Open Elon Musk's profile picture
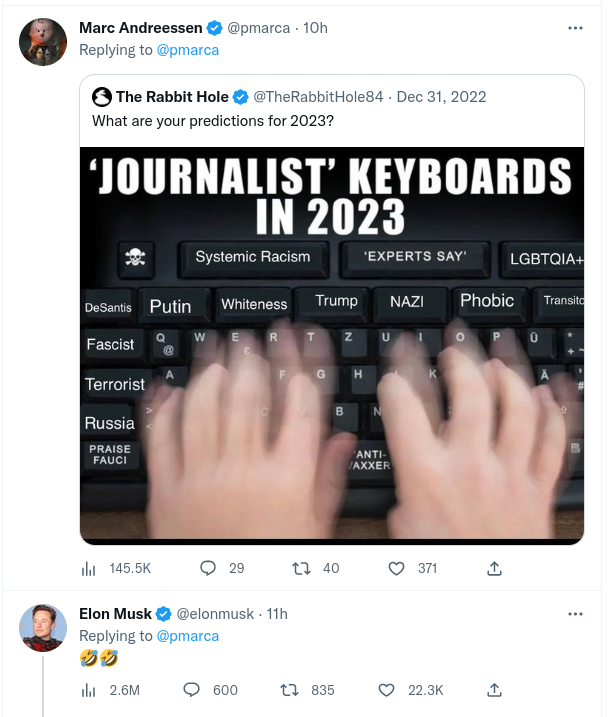 (44, 628)
